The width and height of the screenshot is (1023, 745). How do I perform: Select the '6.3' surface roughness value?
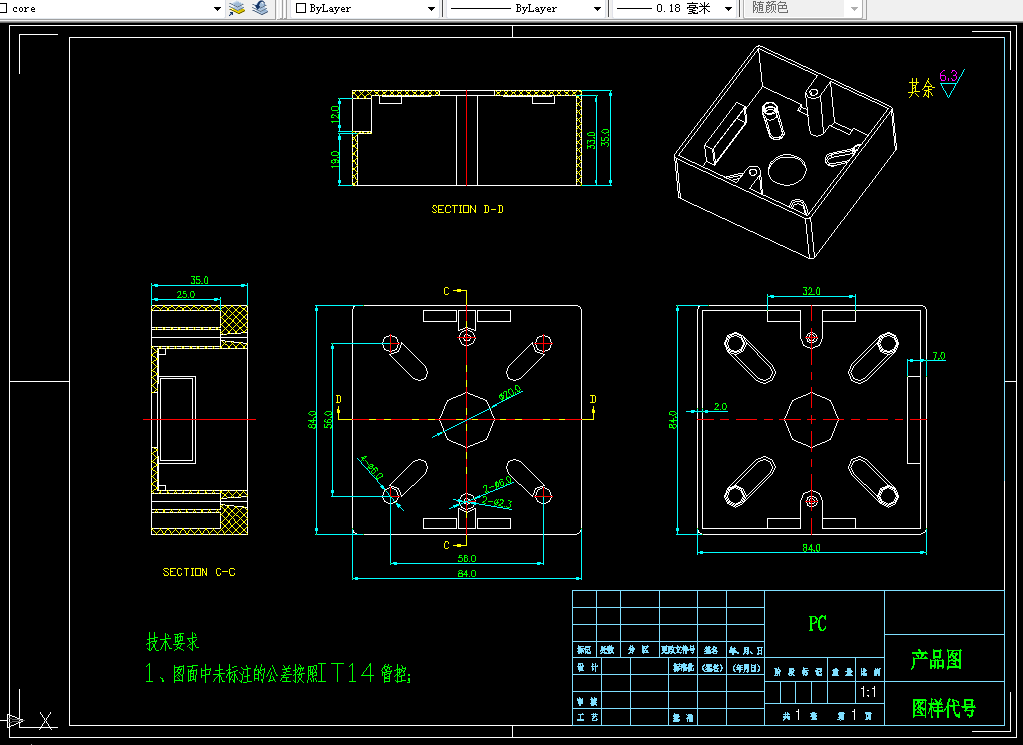tap(948, 76)
